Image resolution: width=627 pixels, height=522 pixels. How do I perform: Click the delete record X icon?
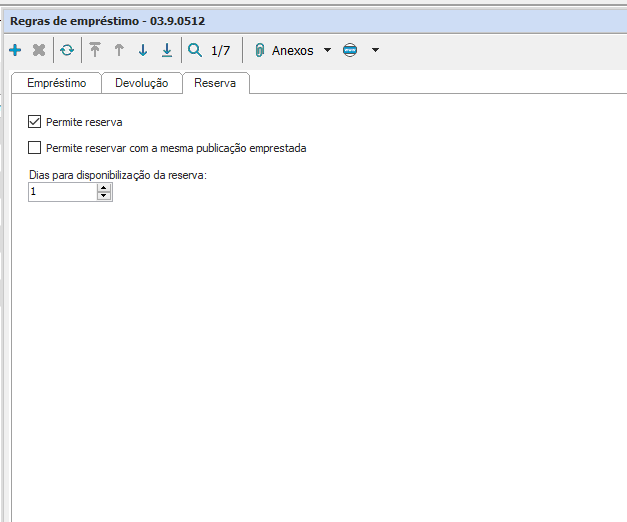click(39, 50)
